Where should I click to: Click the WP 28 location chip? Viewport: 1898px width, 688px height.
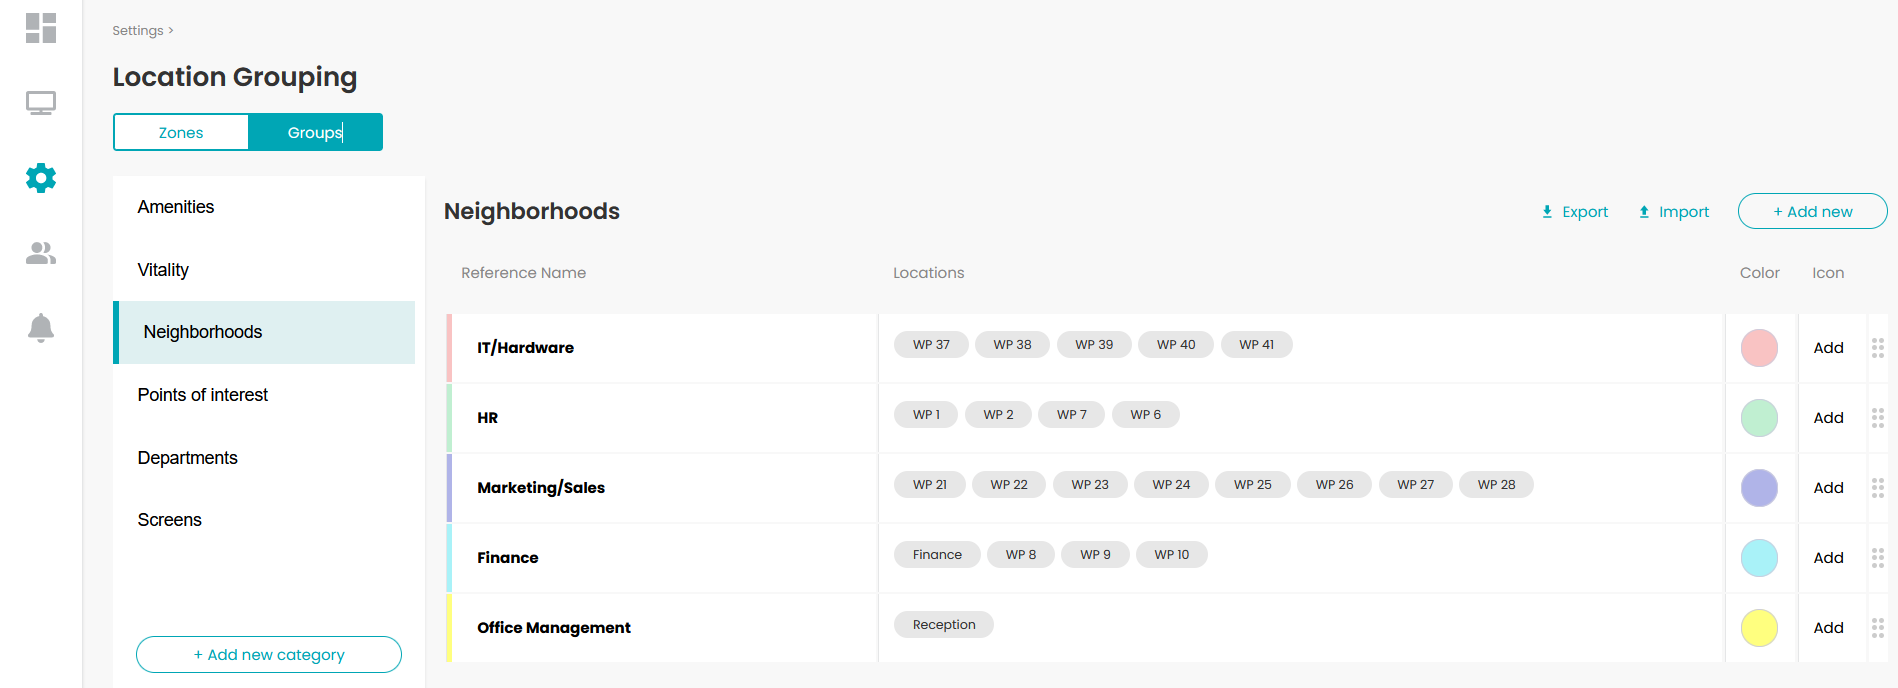(x=1497, y=485)
